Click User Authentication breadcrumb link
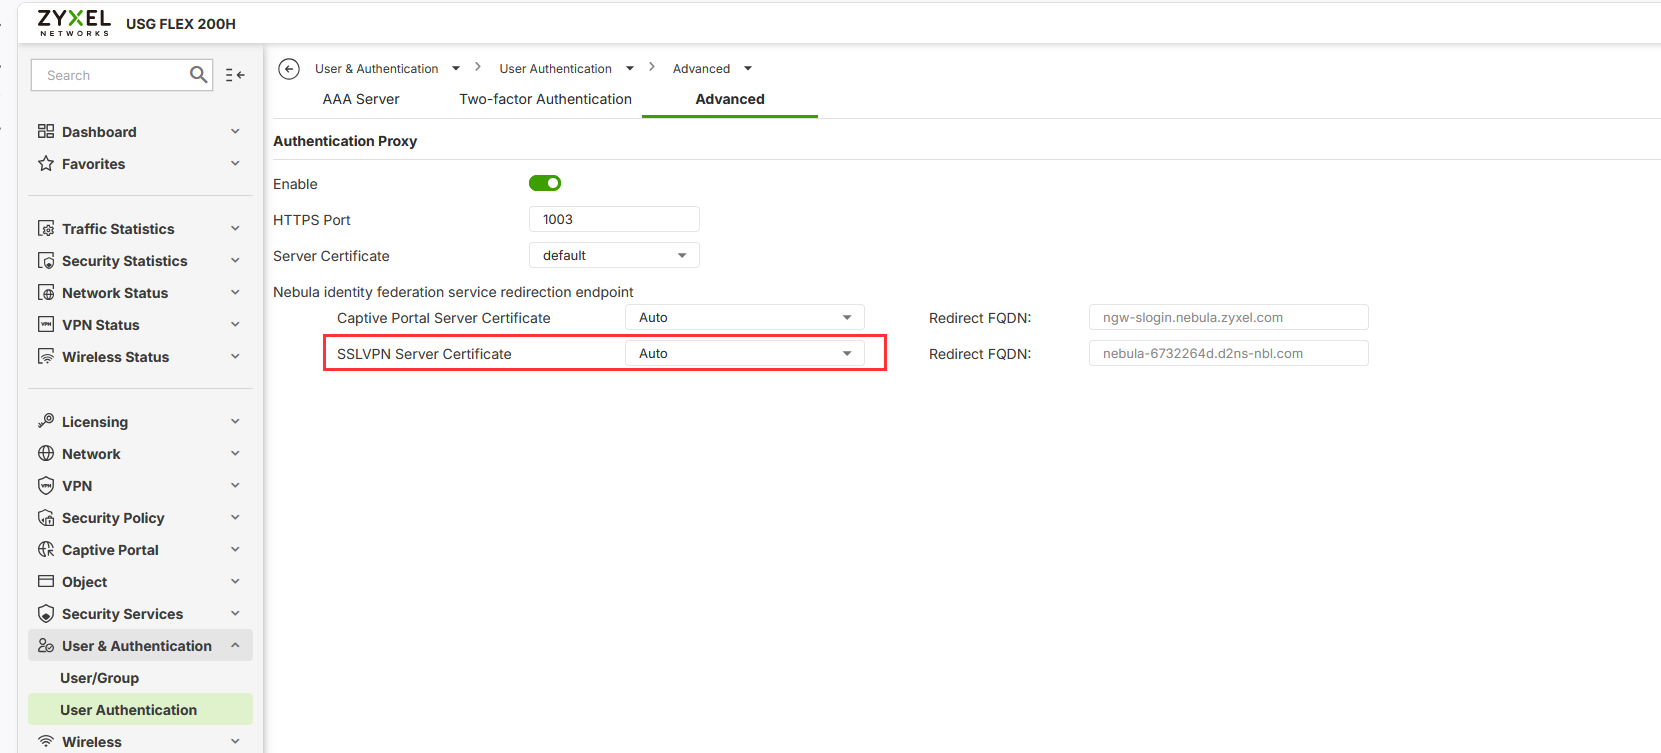 556,69
